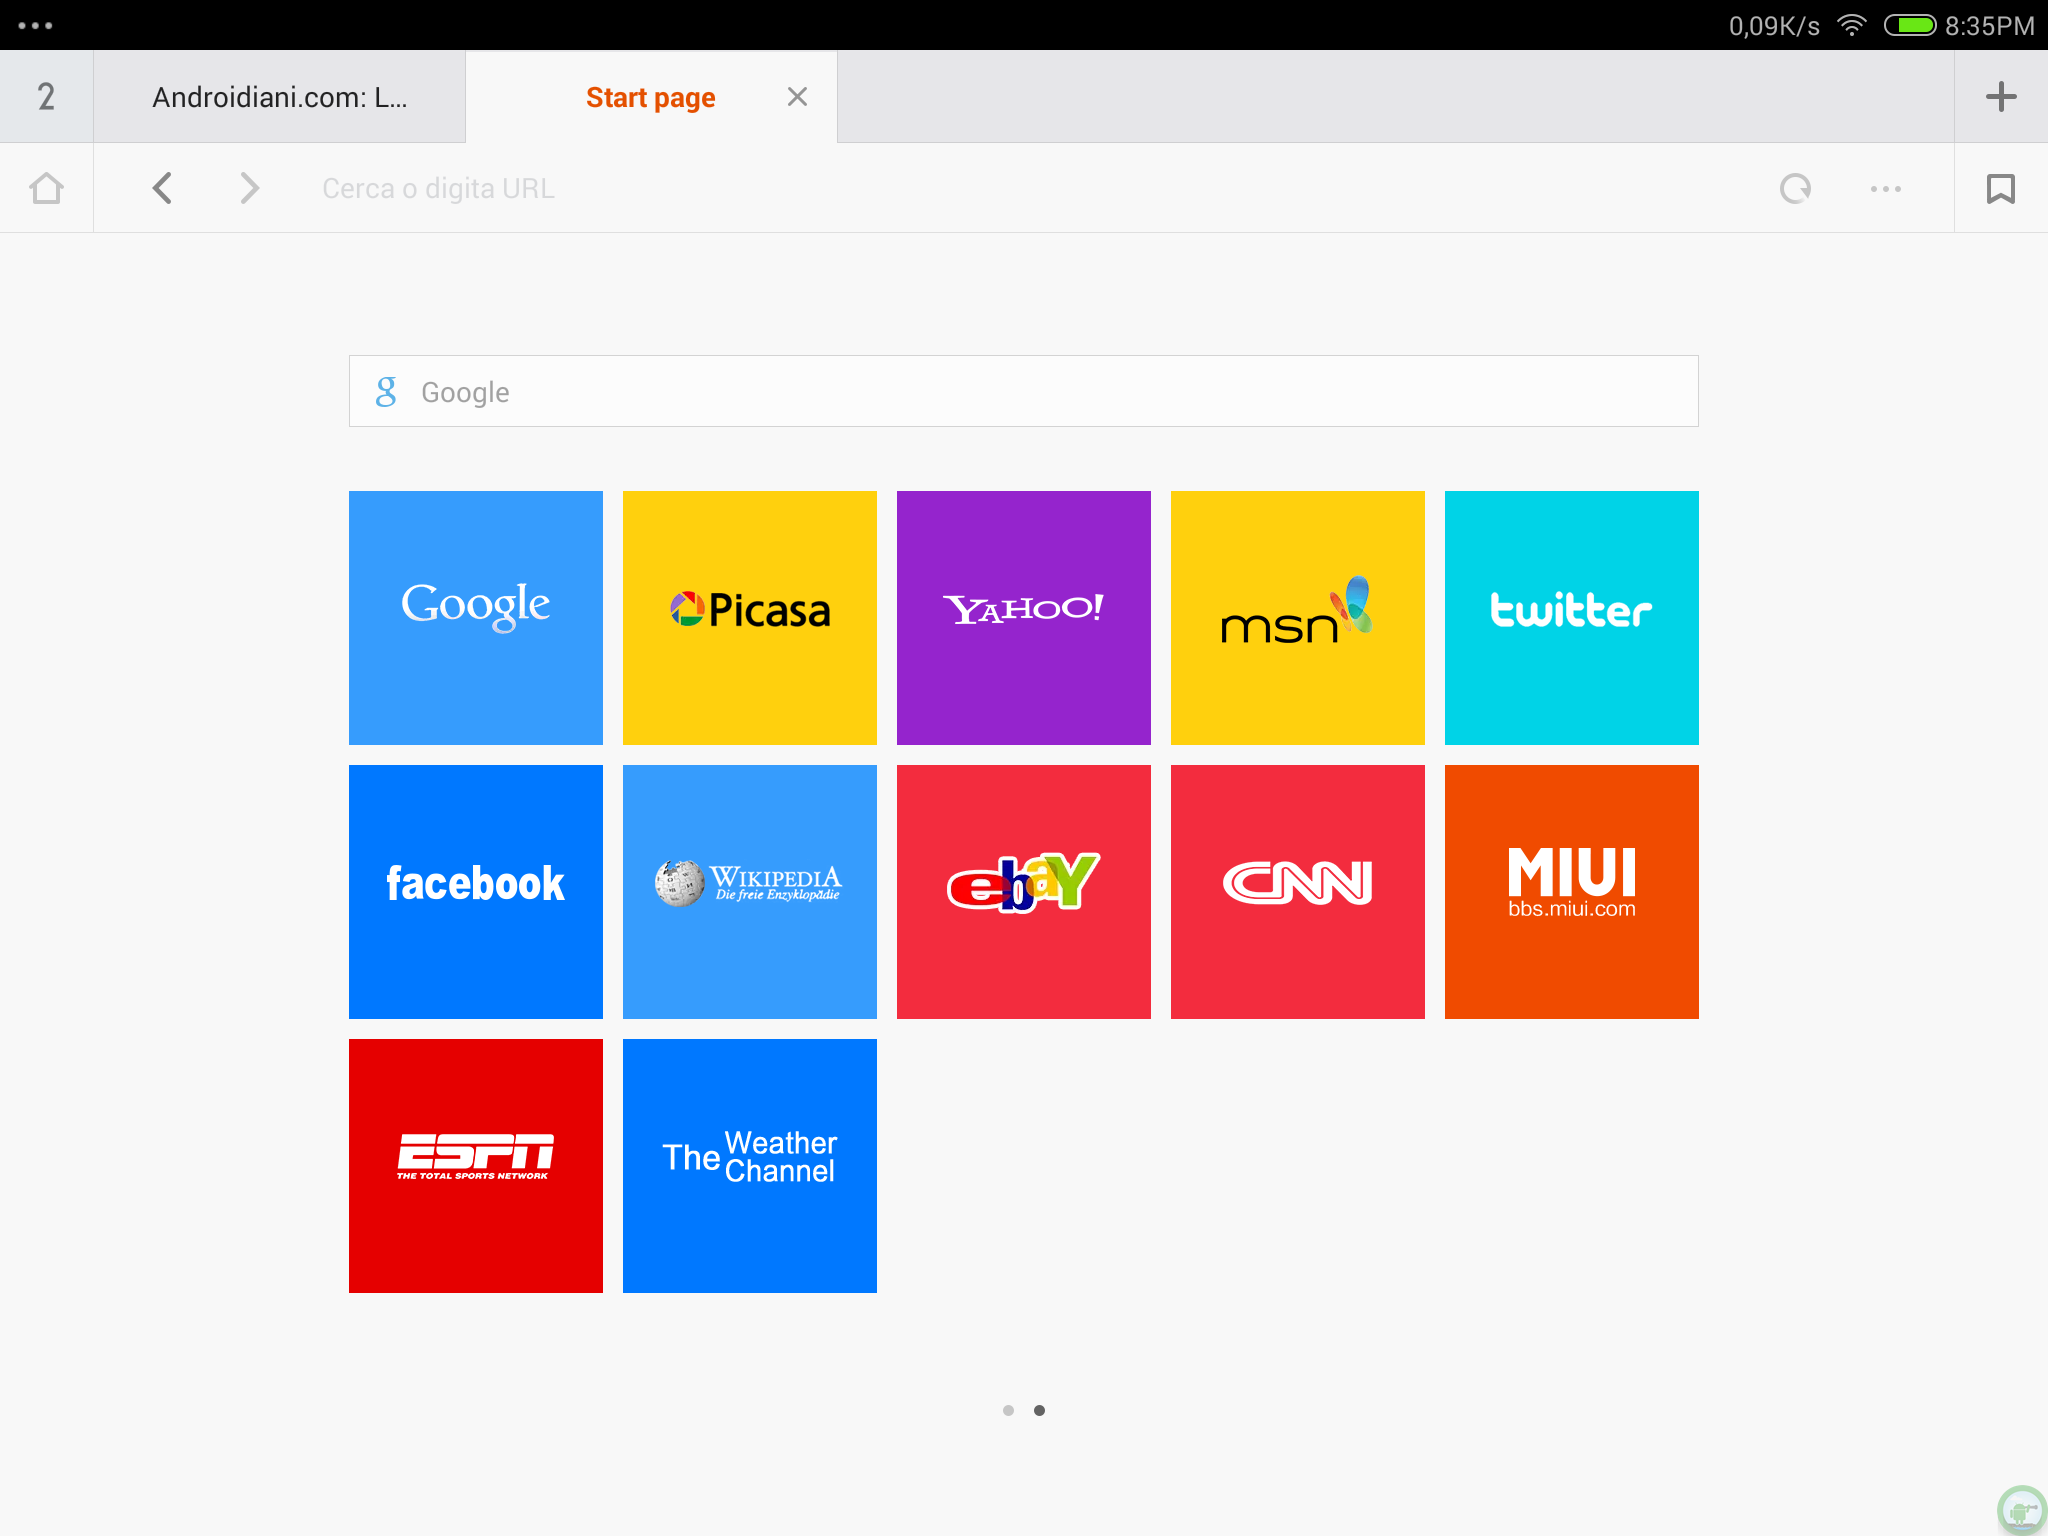Tap the Google search engine icon
The height and width of the screenshot is (1536, 2048).
point(386,391)
